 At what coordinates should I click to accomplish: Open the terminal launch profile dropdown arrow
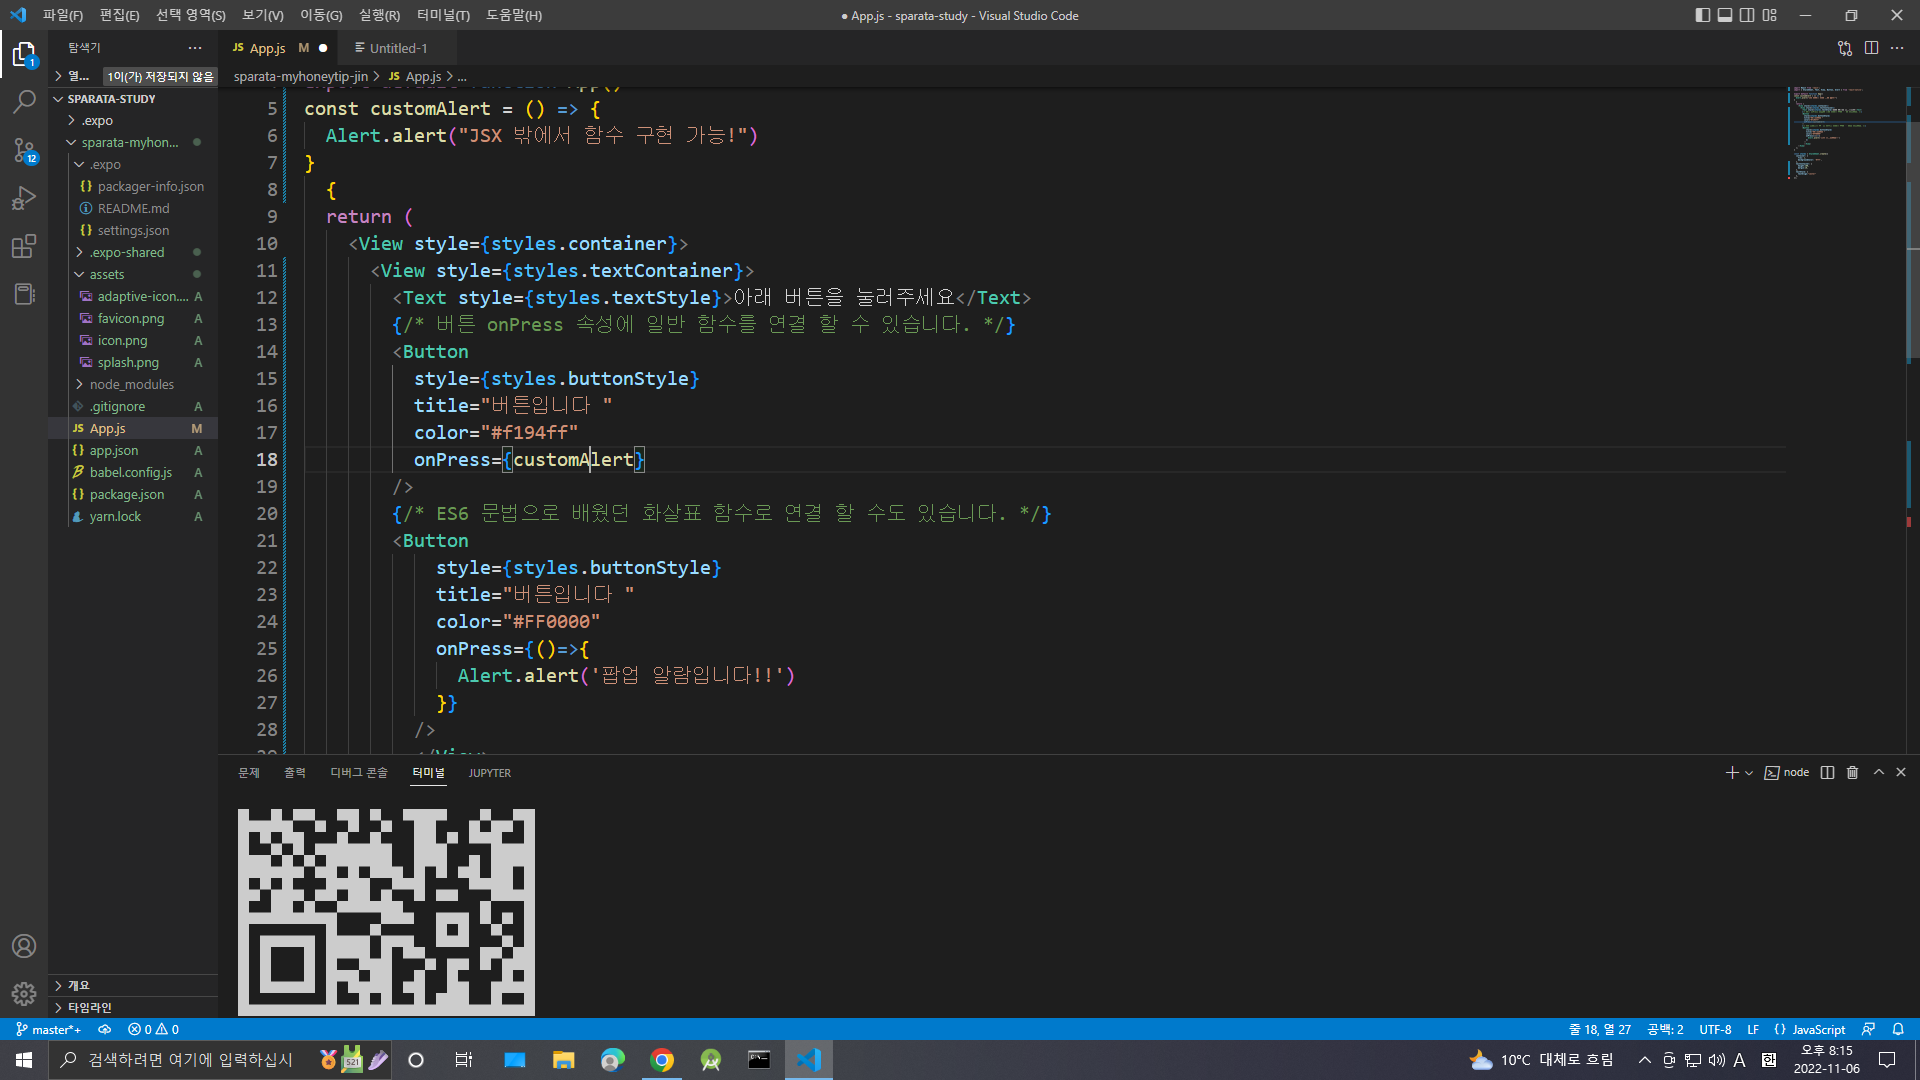(x=1749, y=773)
